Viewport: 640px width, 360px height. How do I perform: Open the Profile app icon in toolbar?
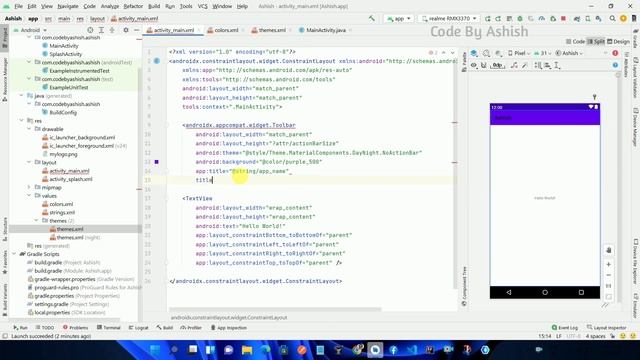pyautogui.click(x=542, y=18)
